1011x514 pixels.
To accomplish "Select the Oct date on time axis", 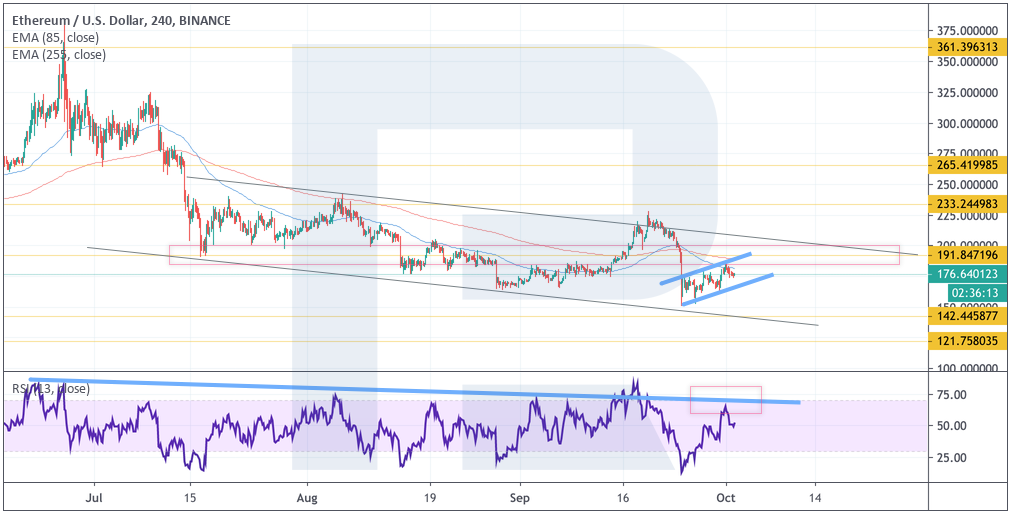I will pos(727,496).
